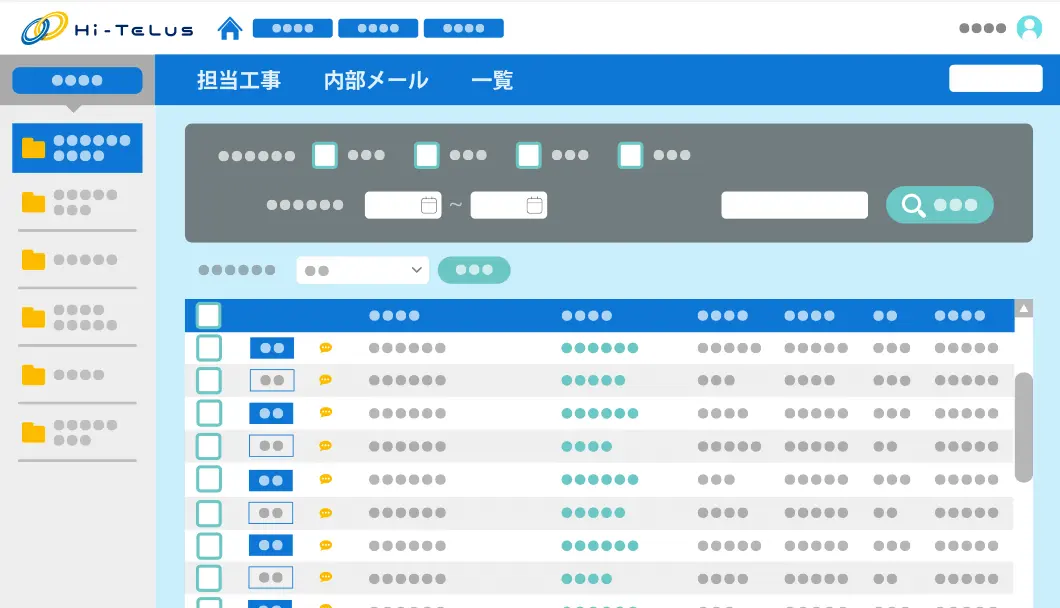Viewport: 1060px width, 608px height.
Task: Open the dropdown above the table
Action: 362,270
